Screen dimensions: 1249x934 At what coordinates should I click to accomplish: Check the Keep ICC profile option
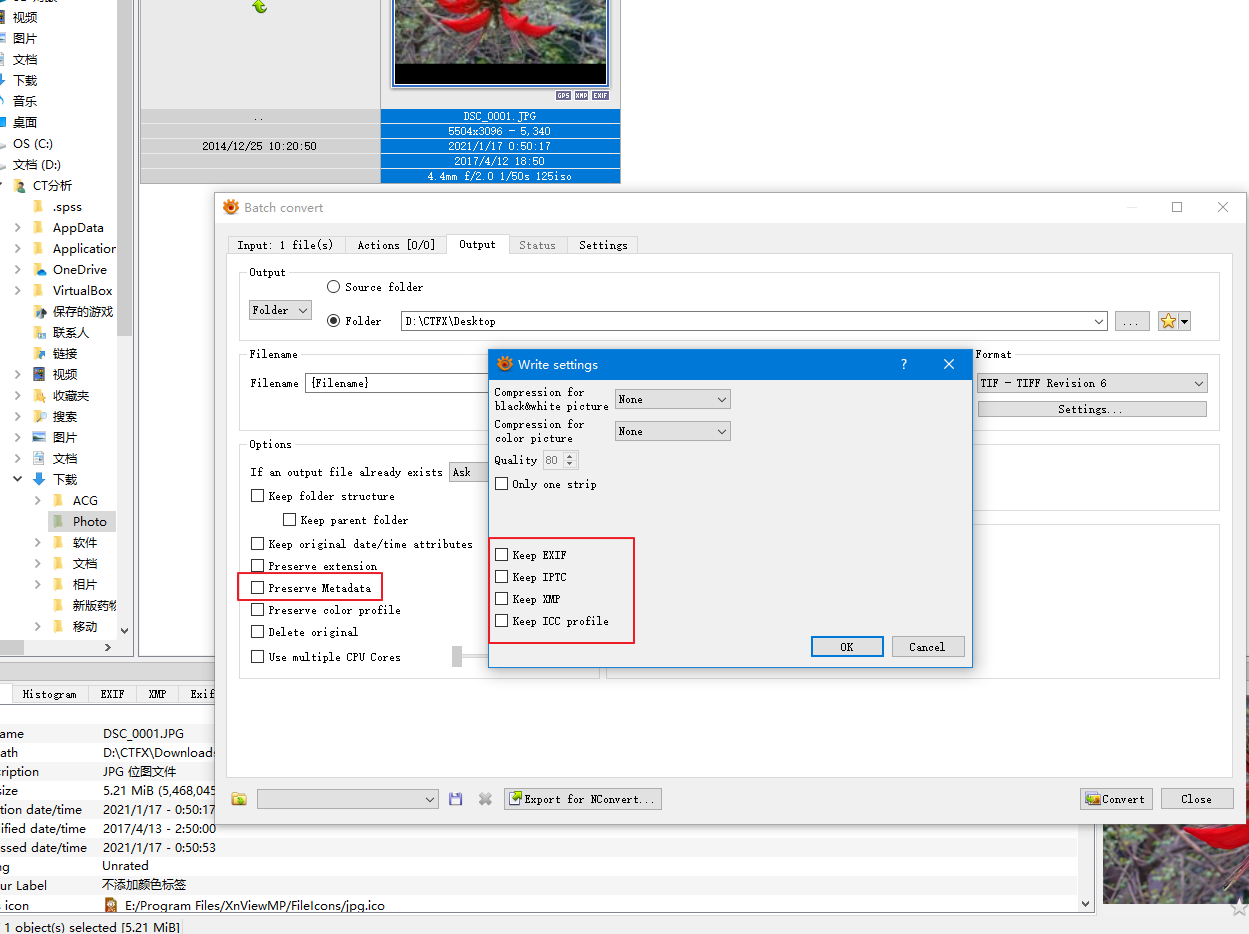click(x=502, y=621)
